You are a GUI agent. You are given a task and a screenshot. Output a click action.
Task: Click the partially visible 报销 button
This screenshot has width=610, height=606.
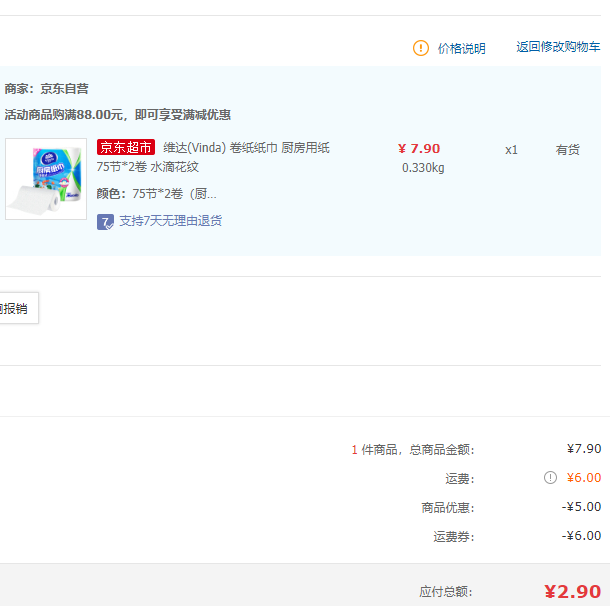17,308
